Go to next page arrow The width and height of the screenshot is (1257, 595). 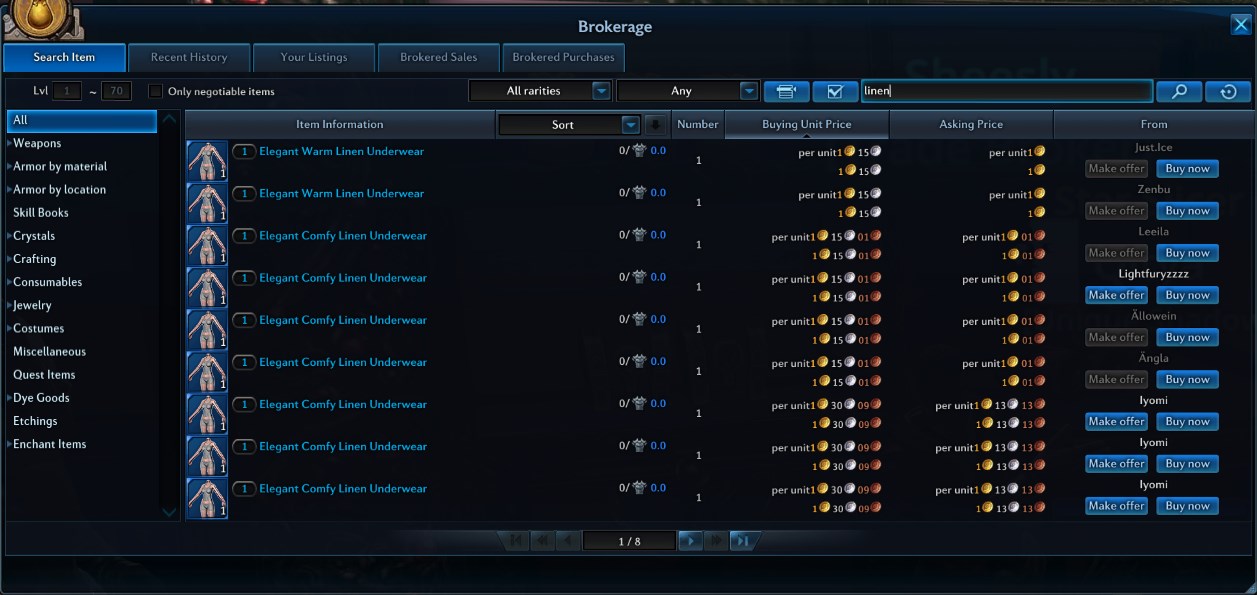tap(690, 541)
